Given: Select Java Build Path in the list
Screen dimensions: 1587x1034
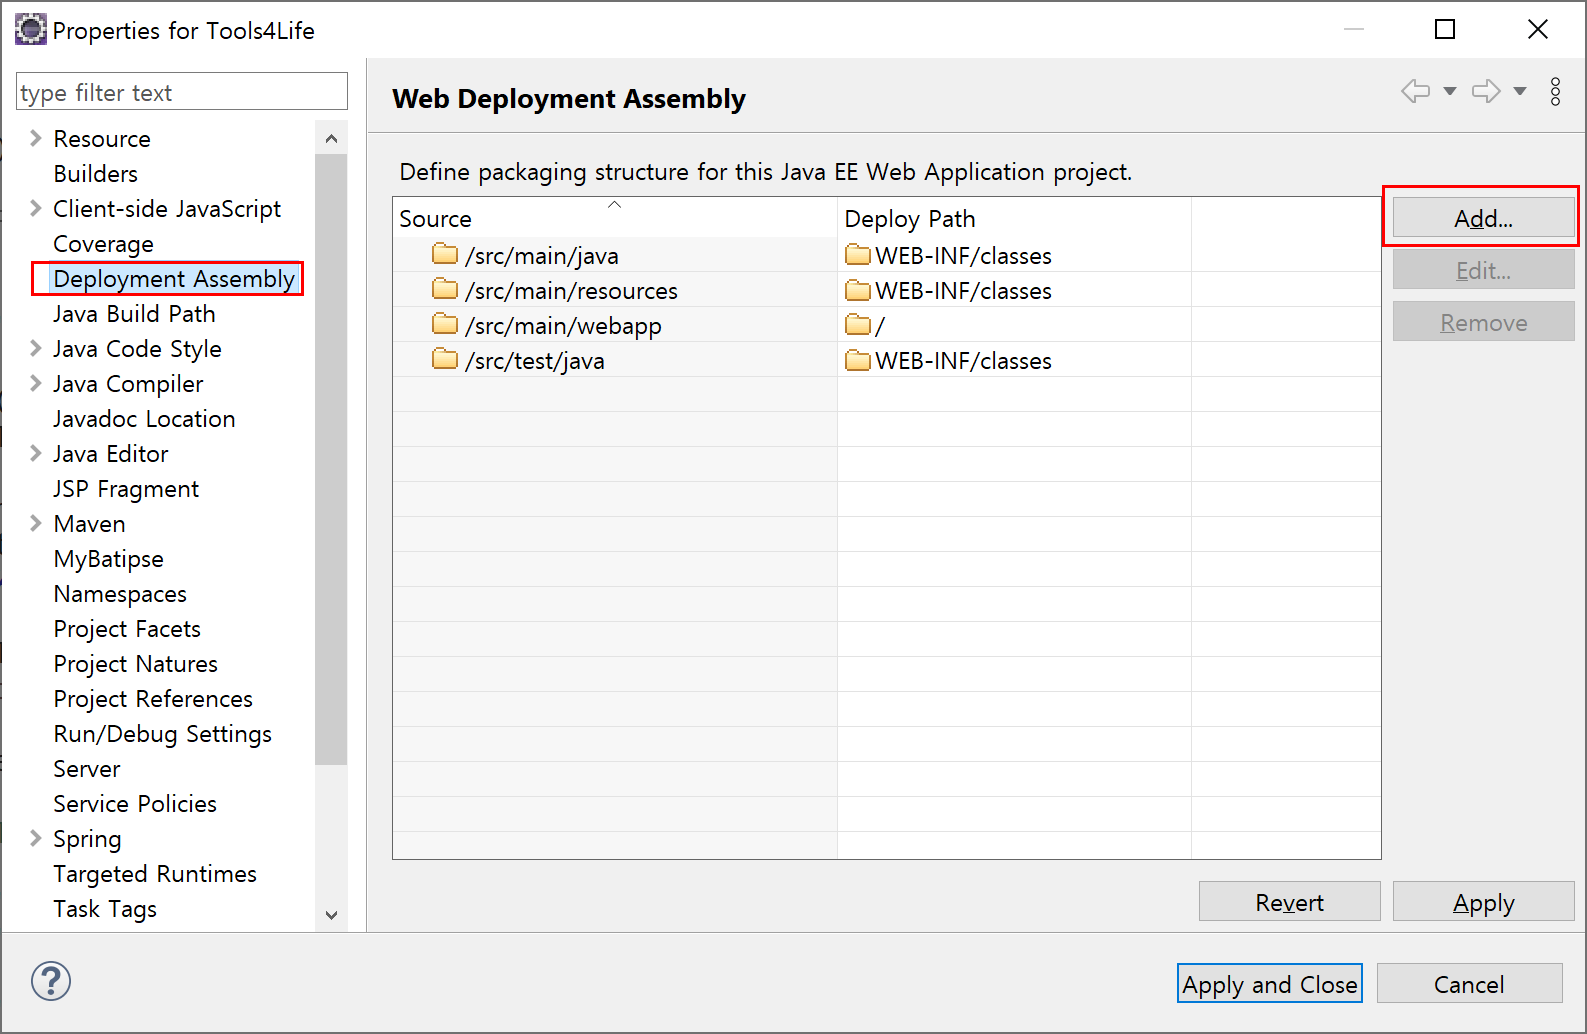Looking at the screenshot, I should (x=134, y=314).
